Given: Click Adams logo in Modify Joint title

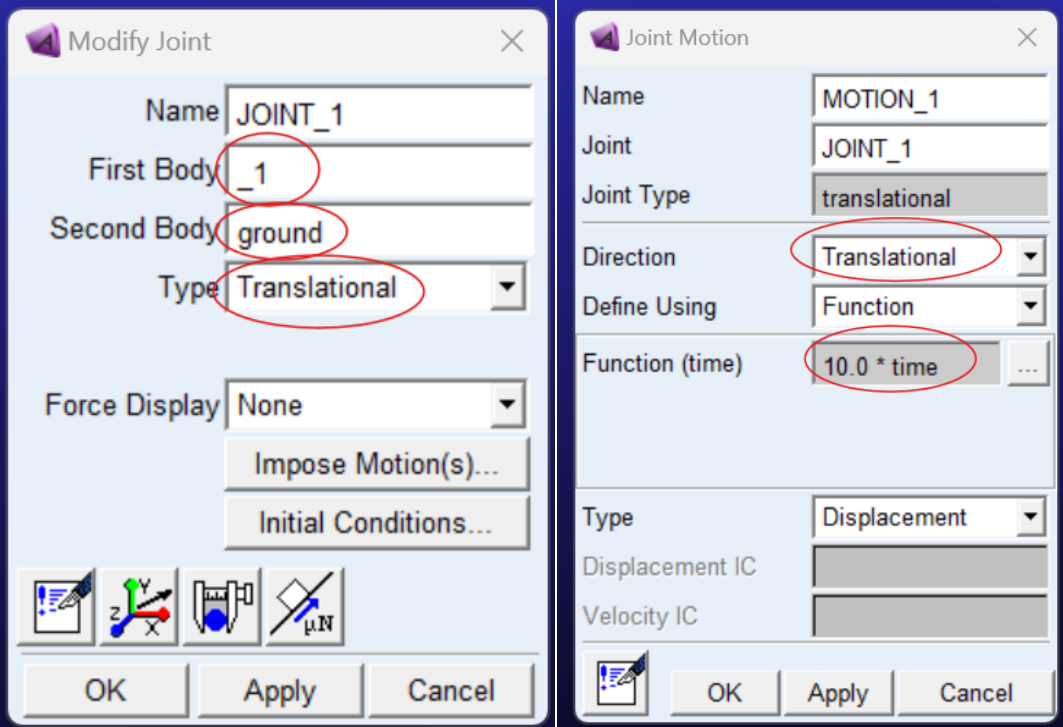Looking at the screenshot, I should pyautogui.click(x=43, y=41).
